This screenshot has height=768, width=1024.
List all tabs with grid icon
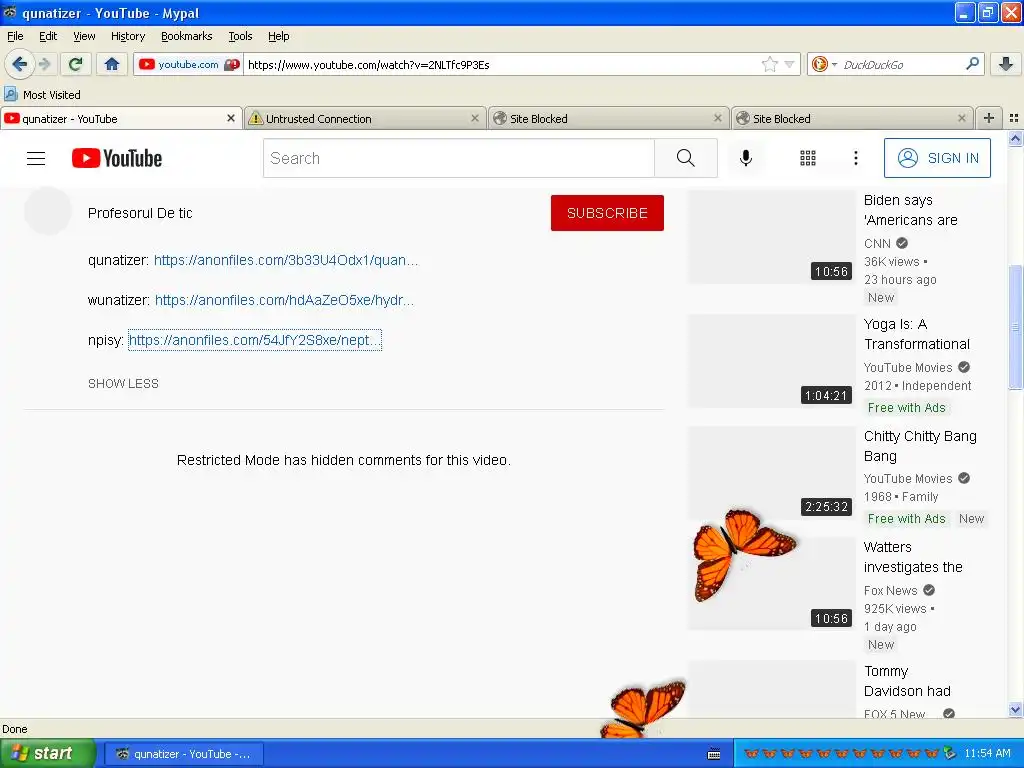click(x=1014, y=118)
